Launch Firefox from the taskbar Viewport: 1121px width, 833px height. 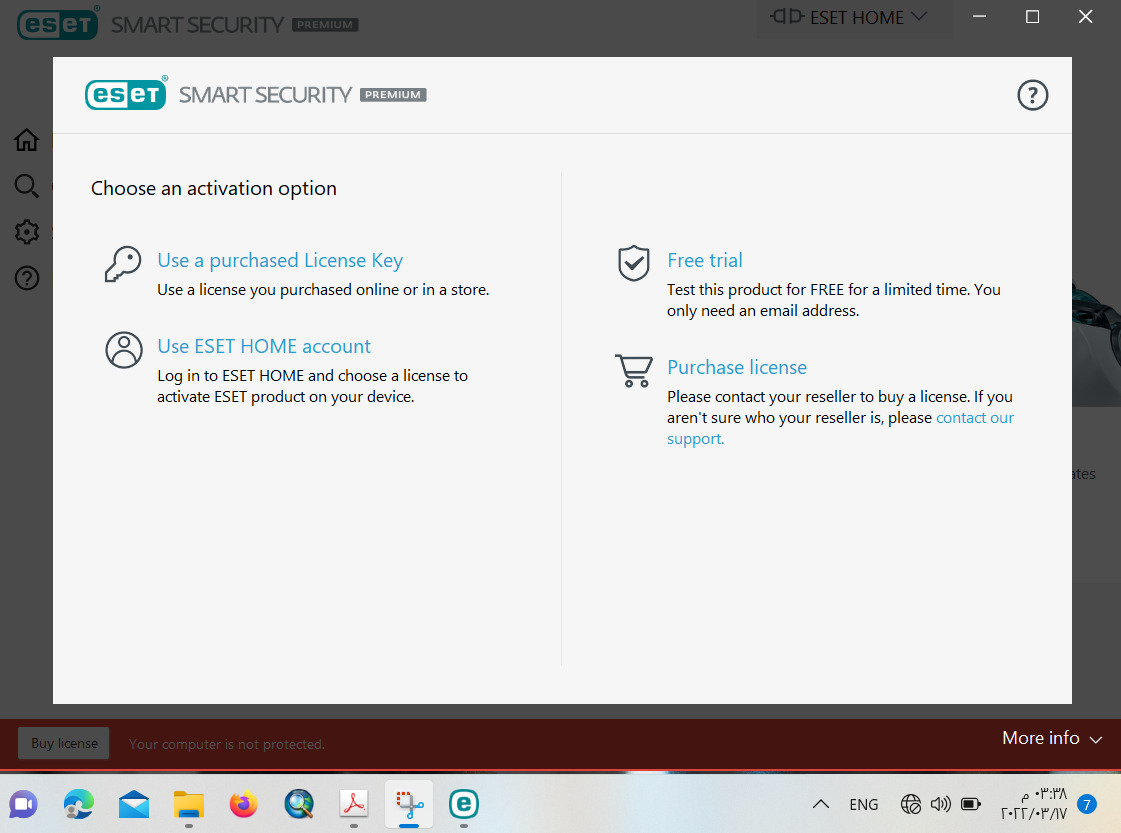[244, 804]
